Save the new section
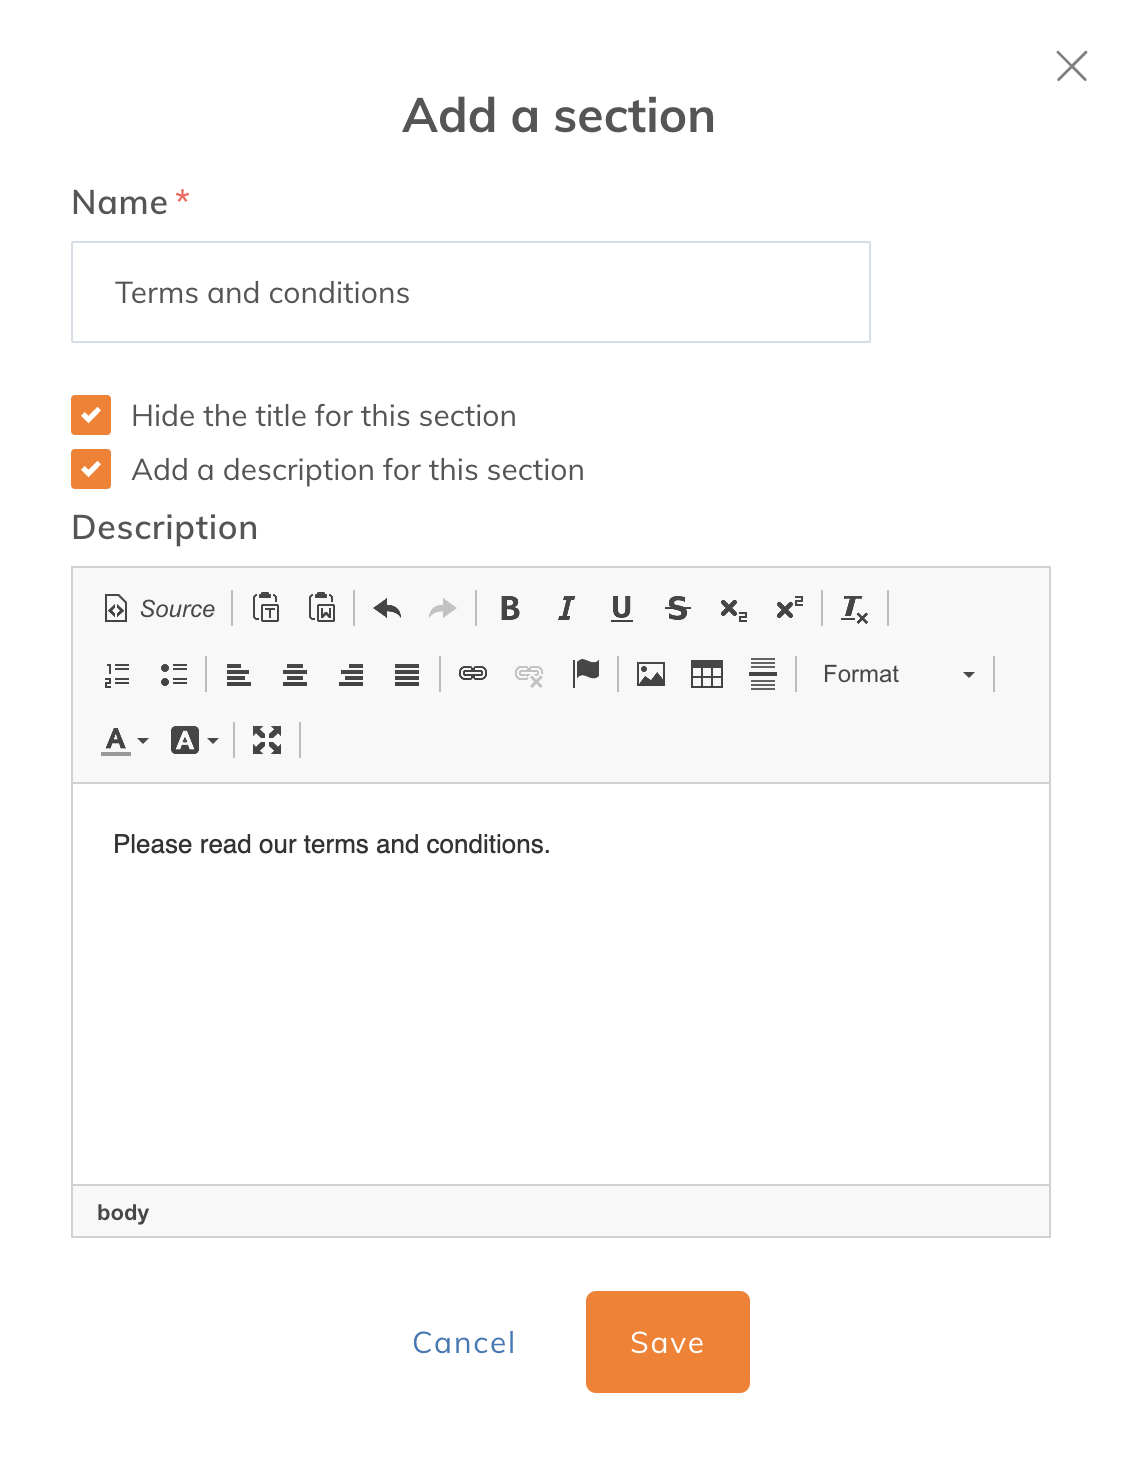The width and height of the screenshot is (1126, 1460). [x=668, y=1342]
